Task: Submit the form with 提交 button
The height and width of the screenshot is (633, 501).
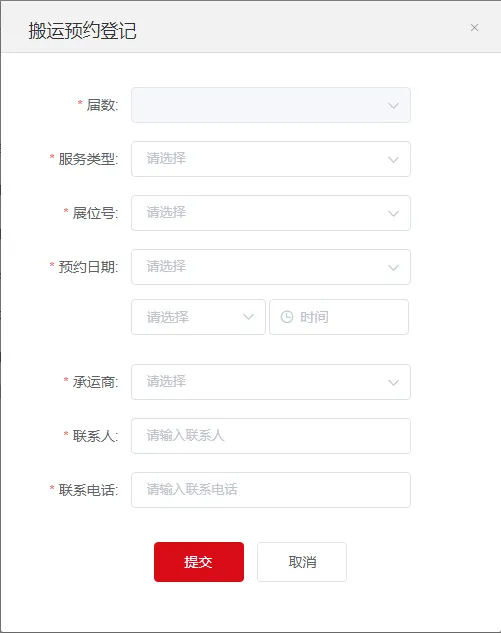Action: pyautogui.click(x=199, y=562)
